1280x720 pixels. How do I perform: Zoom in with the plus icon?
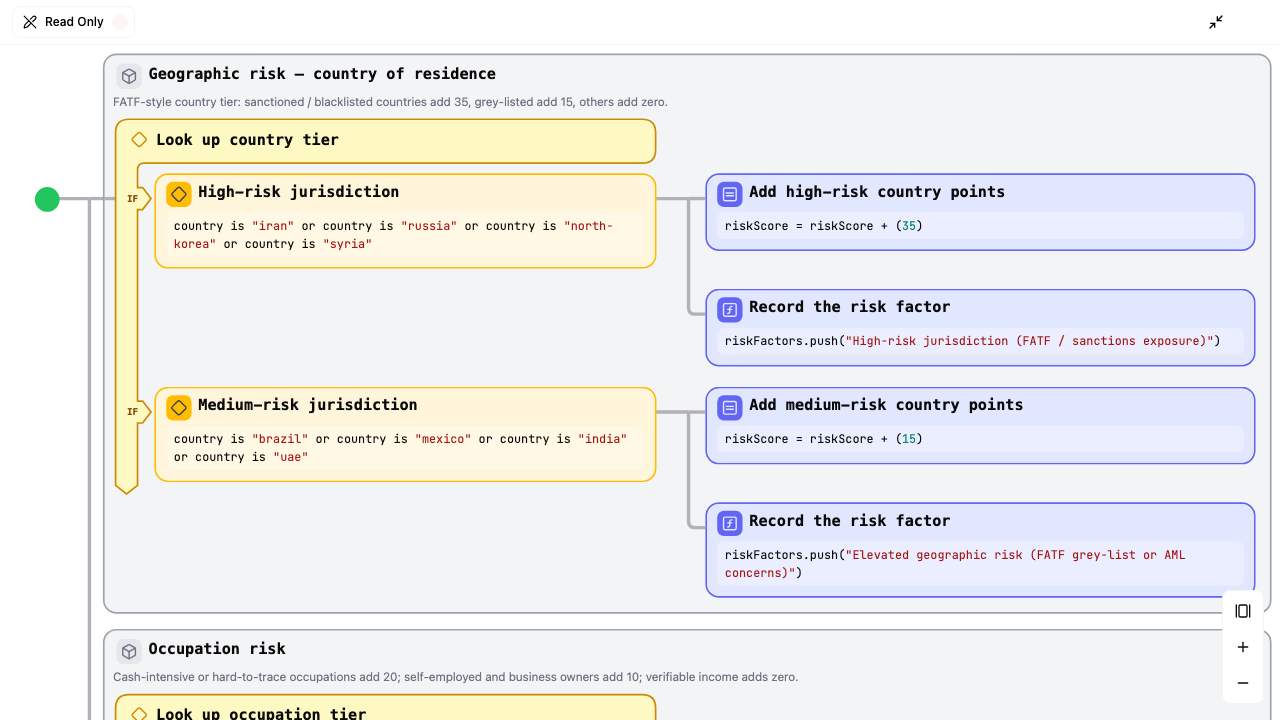pyautogui.click(x=1243, y=647)
